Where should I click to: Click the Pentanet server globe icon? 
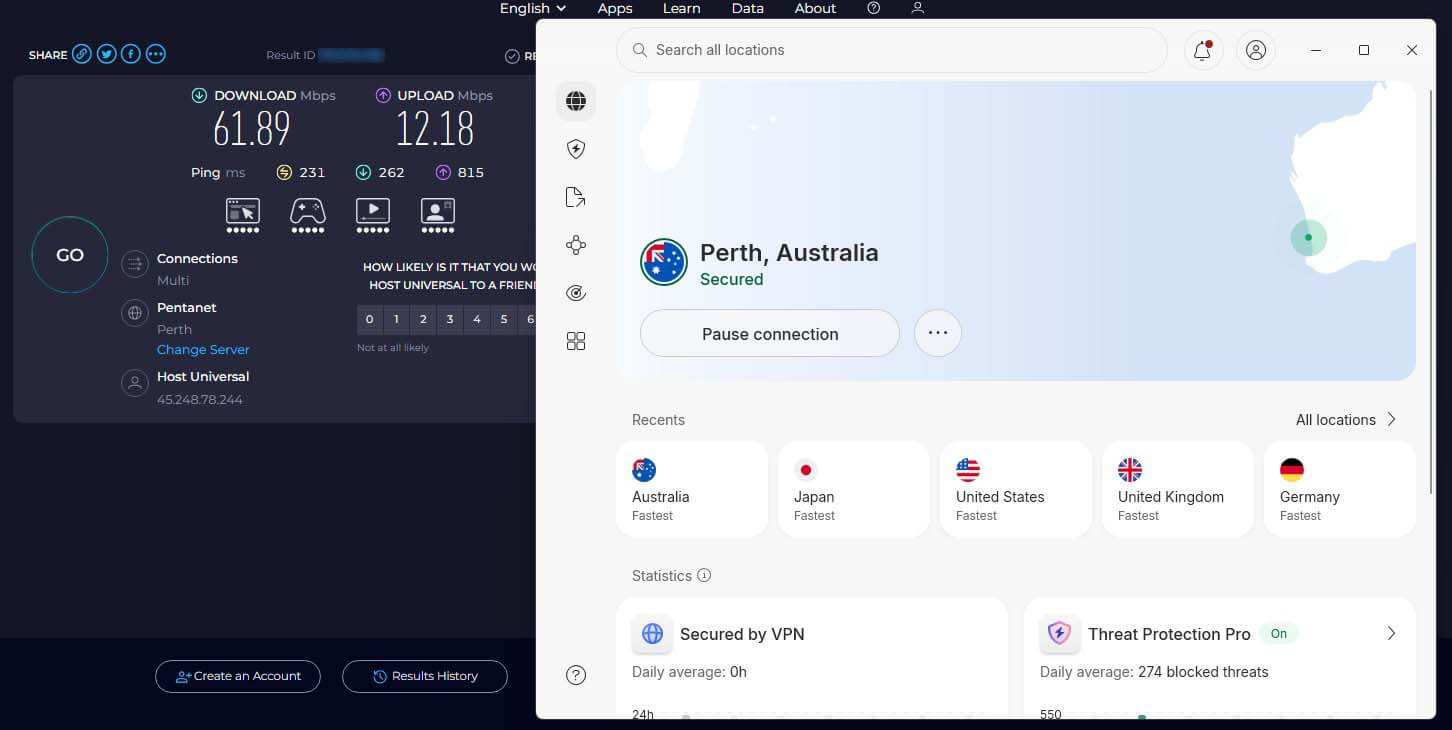134,313
